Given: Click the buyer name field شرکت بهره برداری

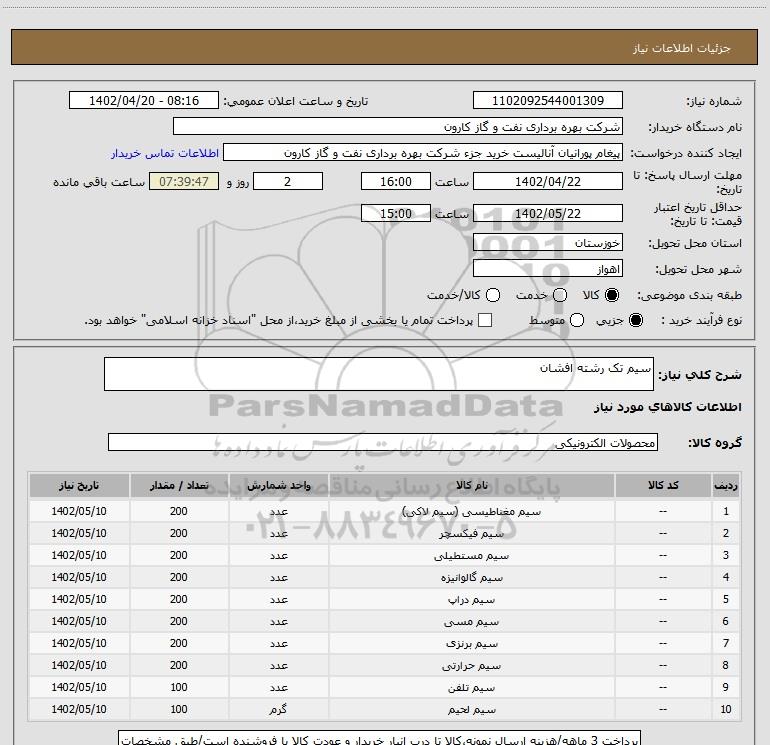Looking at the screenshot, I should pos(398,127).
